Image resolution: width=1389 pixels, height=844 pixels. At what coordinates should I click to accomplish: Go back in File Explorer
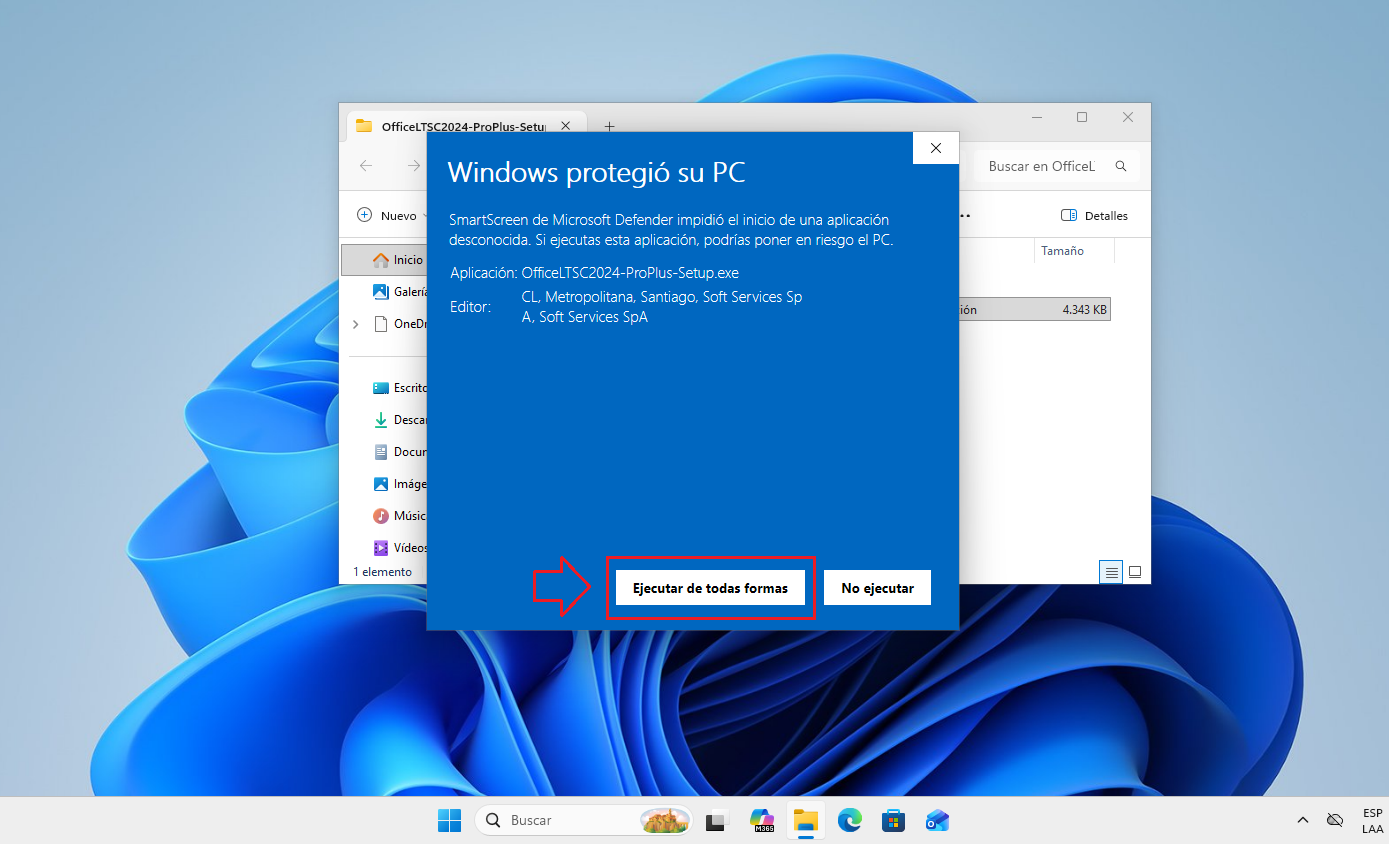coord(366,166)
